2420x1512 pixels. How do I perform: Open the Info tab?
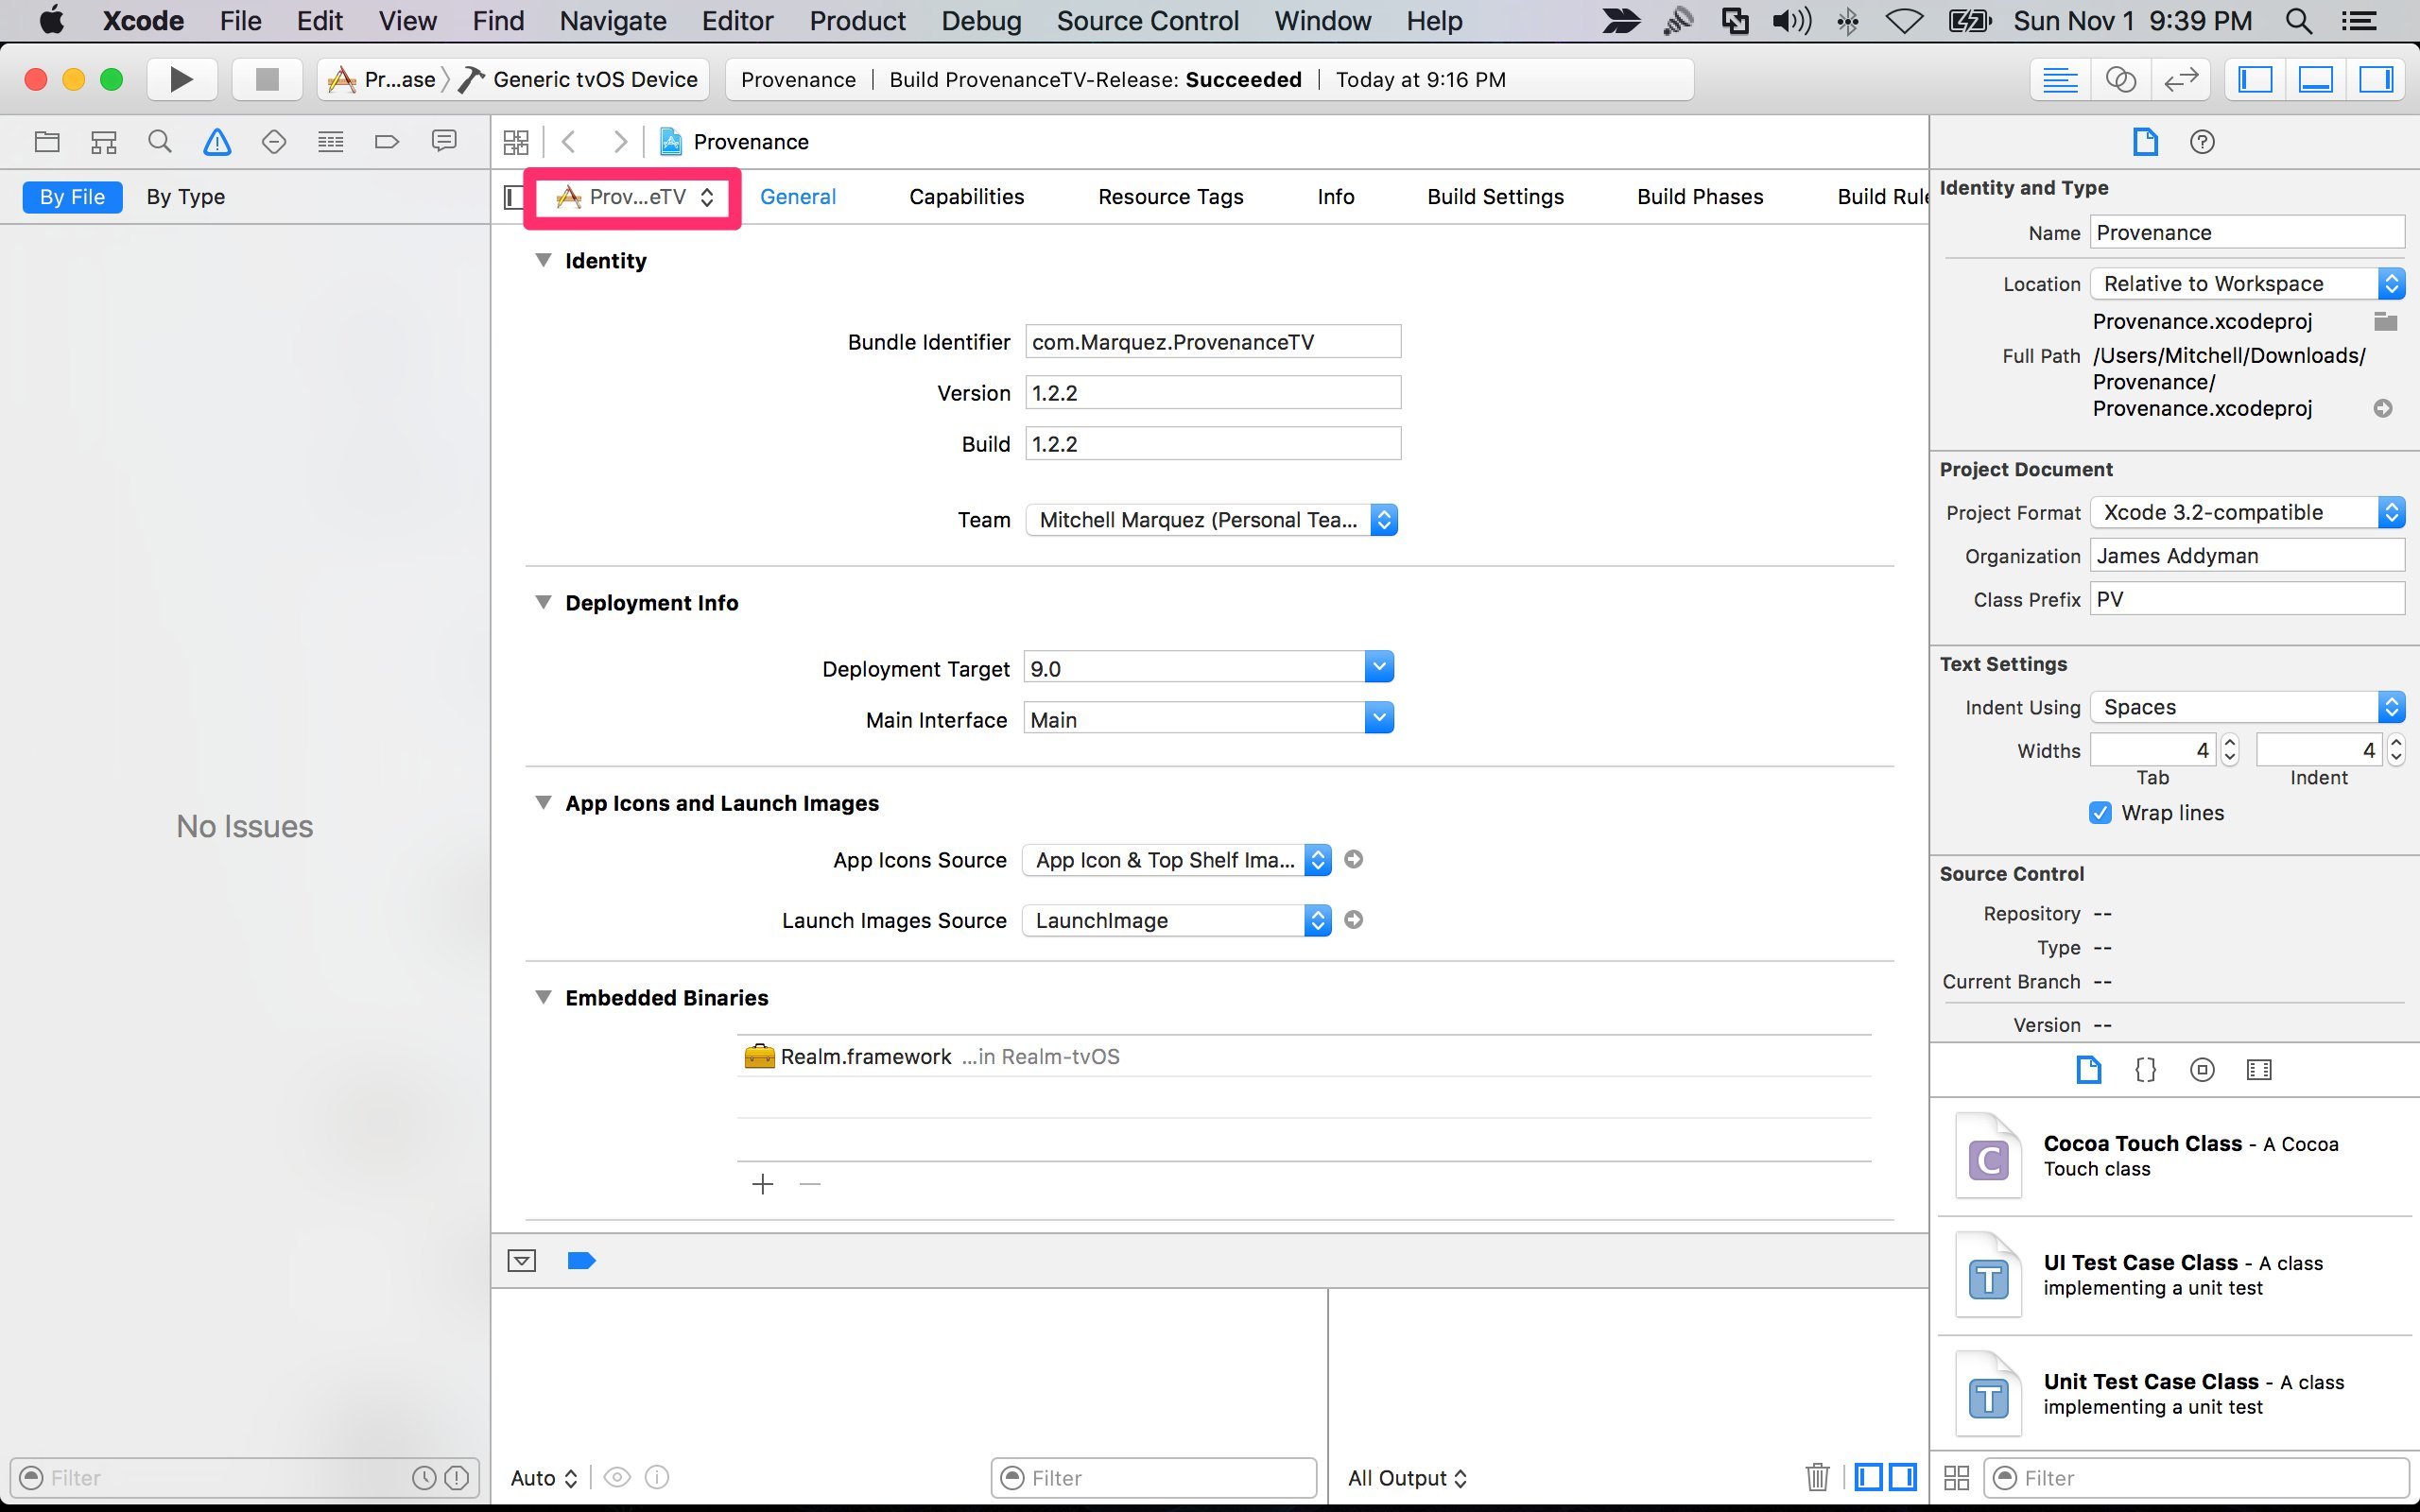pyautogui.click(x=1335, y=197)
